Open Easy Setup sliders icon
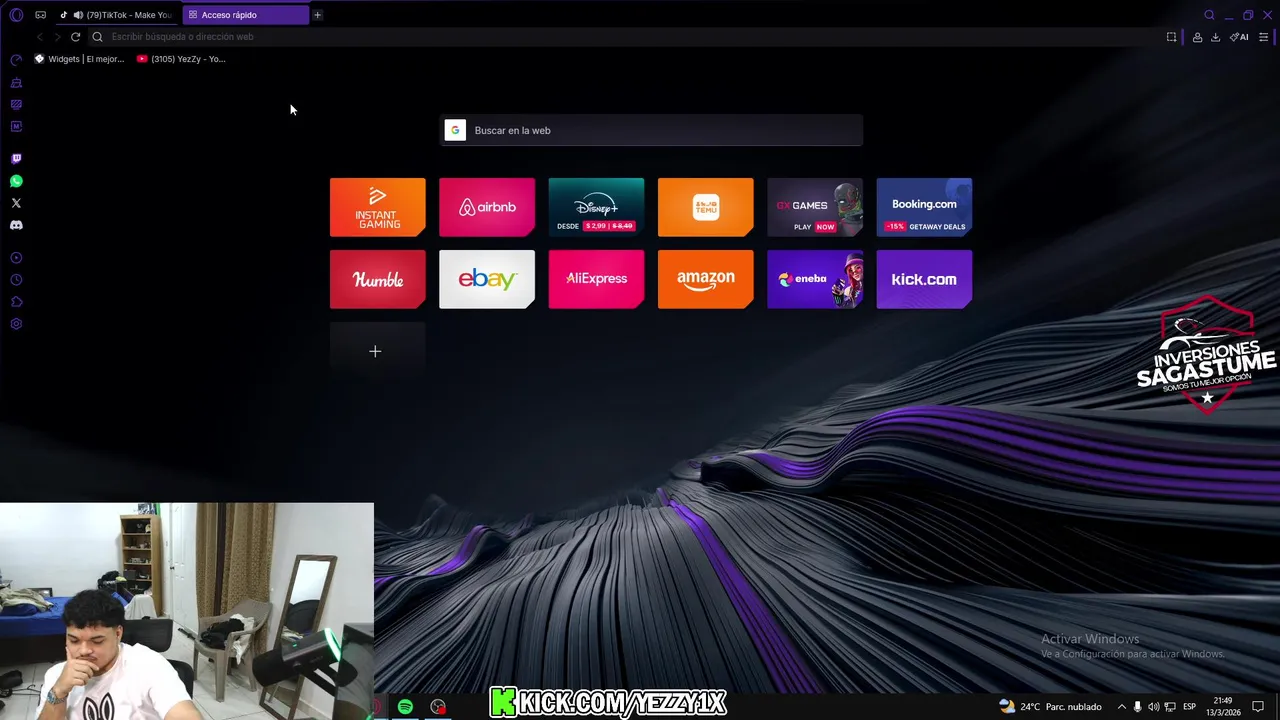This screenshot has height=720, width=1280. click(1263, 37)
